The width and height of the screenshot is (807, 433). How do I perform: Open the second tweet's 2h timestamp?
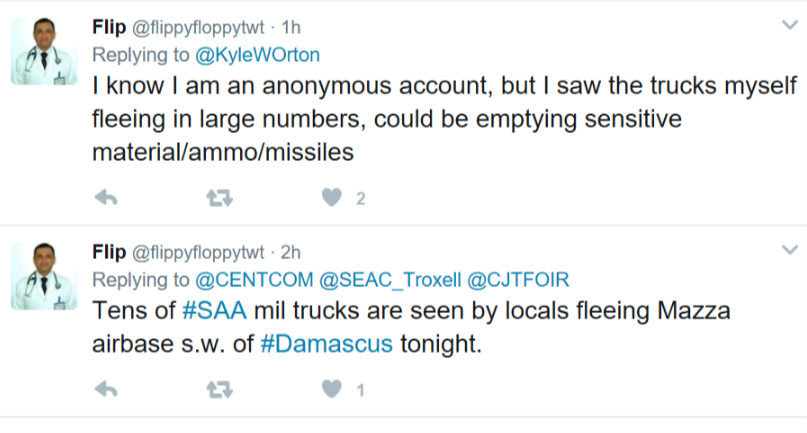tap(292, 252)
